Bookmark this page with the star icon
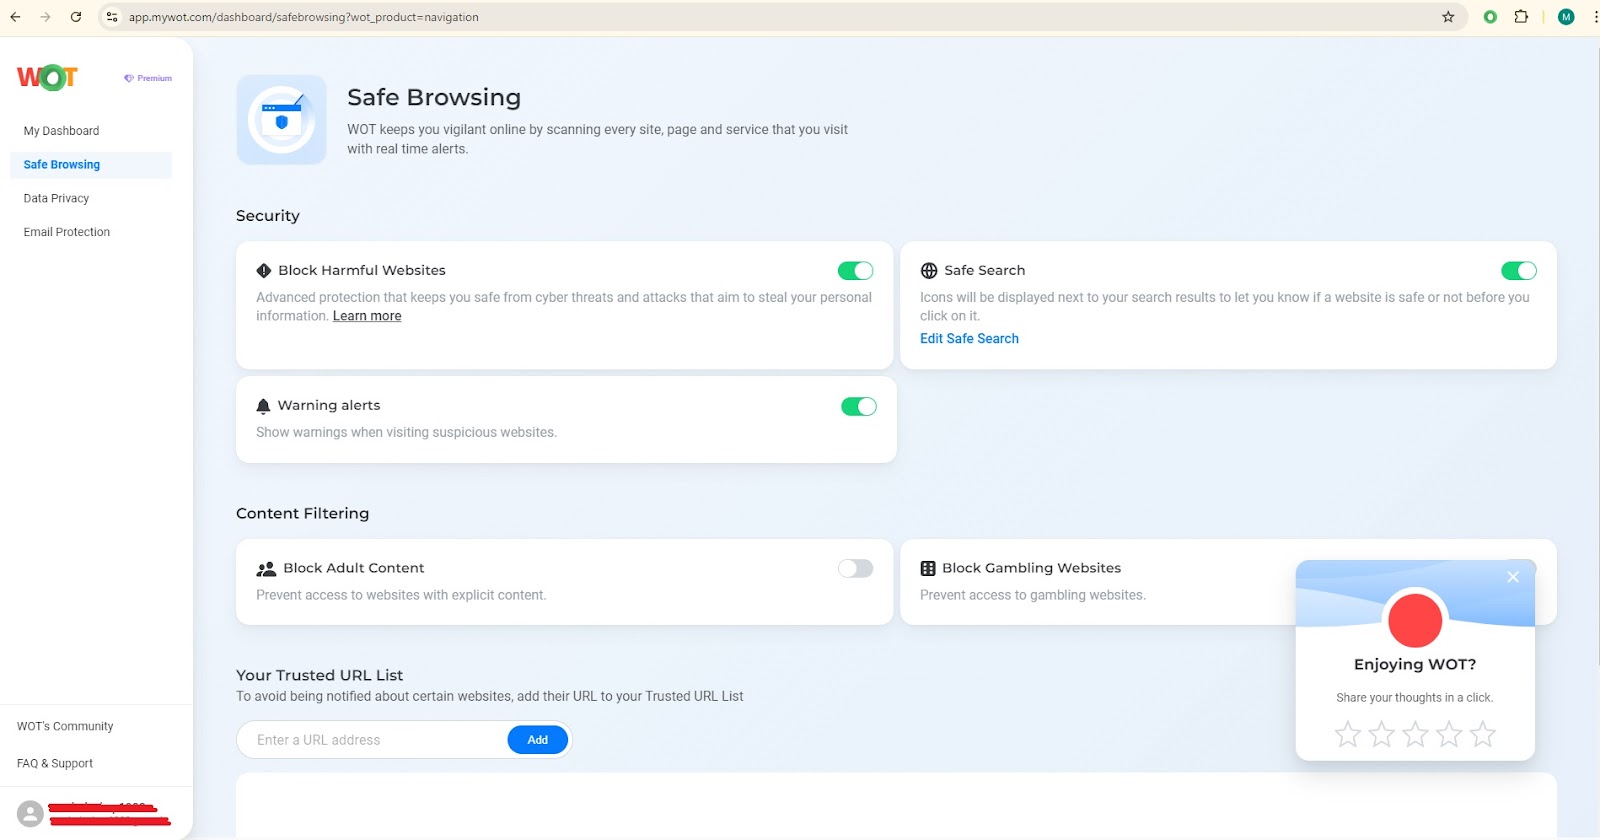The height and width of the screenshot is (840, 1600). (1448, 17)
